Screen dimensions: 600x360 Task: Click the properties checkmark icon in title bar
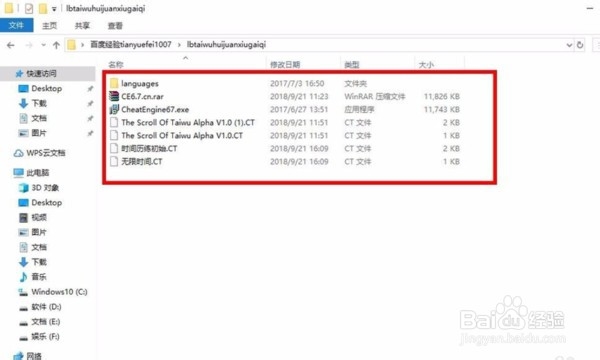click(x=29, y=8)
